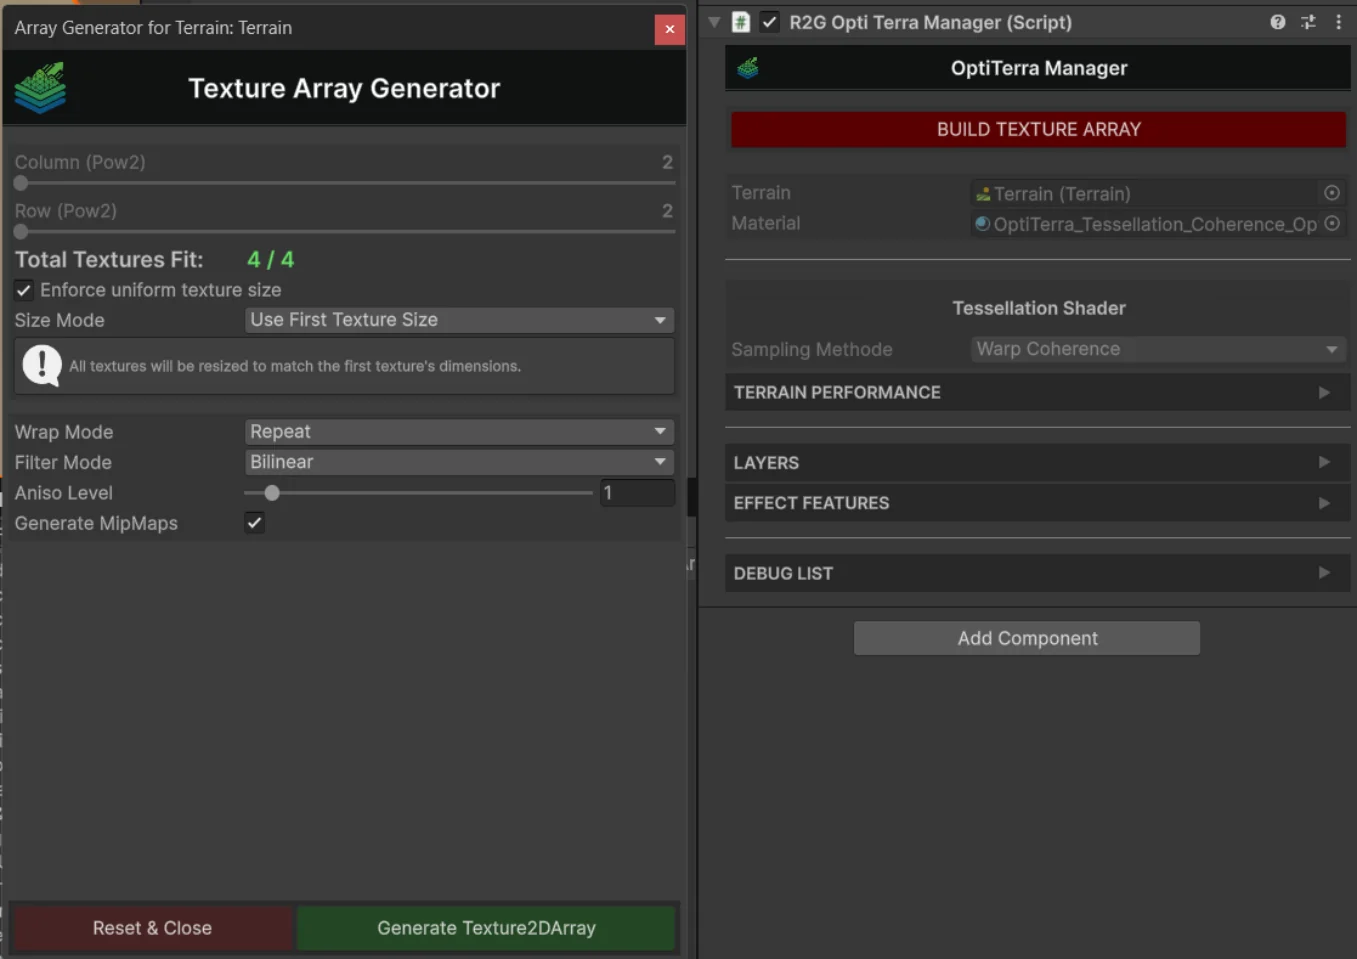Open the component help reference icon

coord(1277,22)
